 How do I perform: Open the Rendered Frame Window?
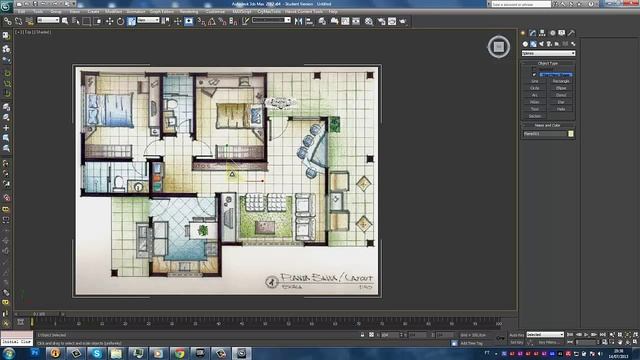point(392,21)
